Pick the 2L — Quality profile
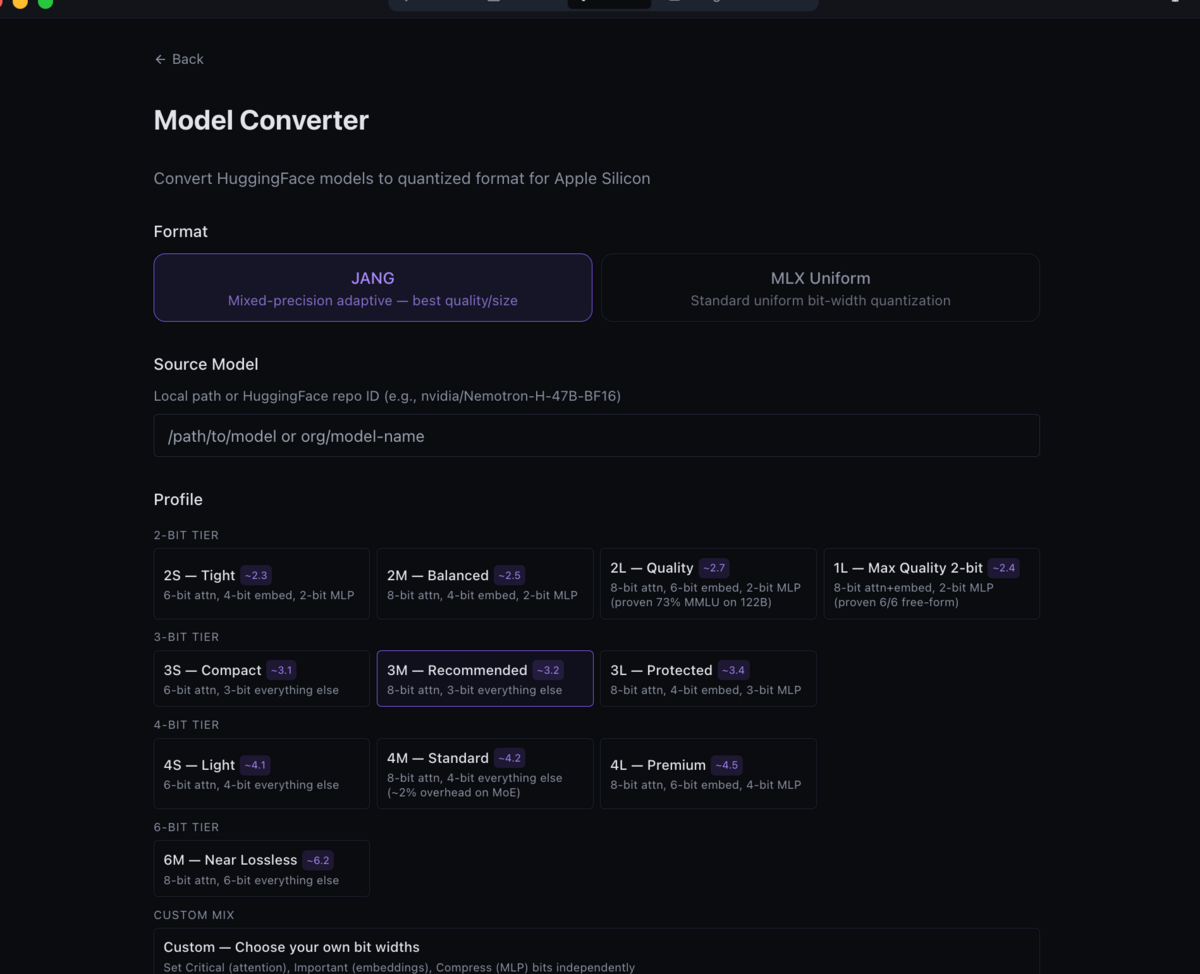 pyautogui.click(x=708, y=584)
